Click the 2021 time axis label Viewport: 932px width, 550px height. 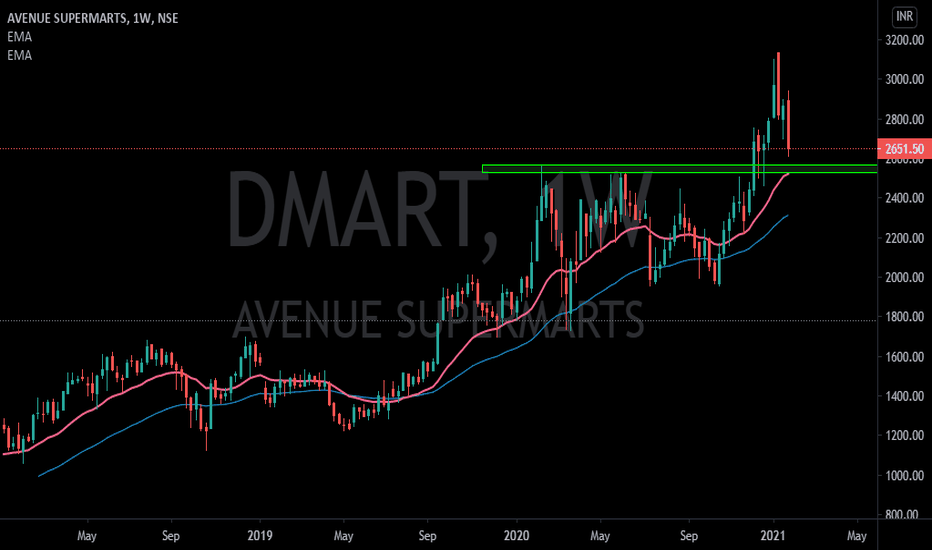(773, 536)
